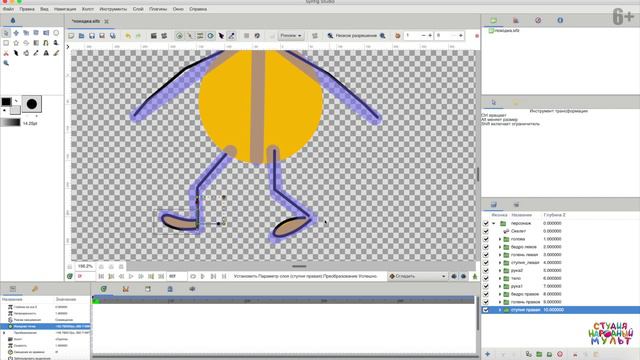Close the Чомодака.sifz document tab
This screenshot has height=360, width=640.
(107, 21)
